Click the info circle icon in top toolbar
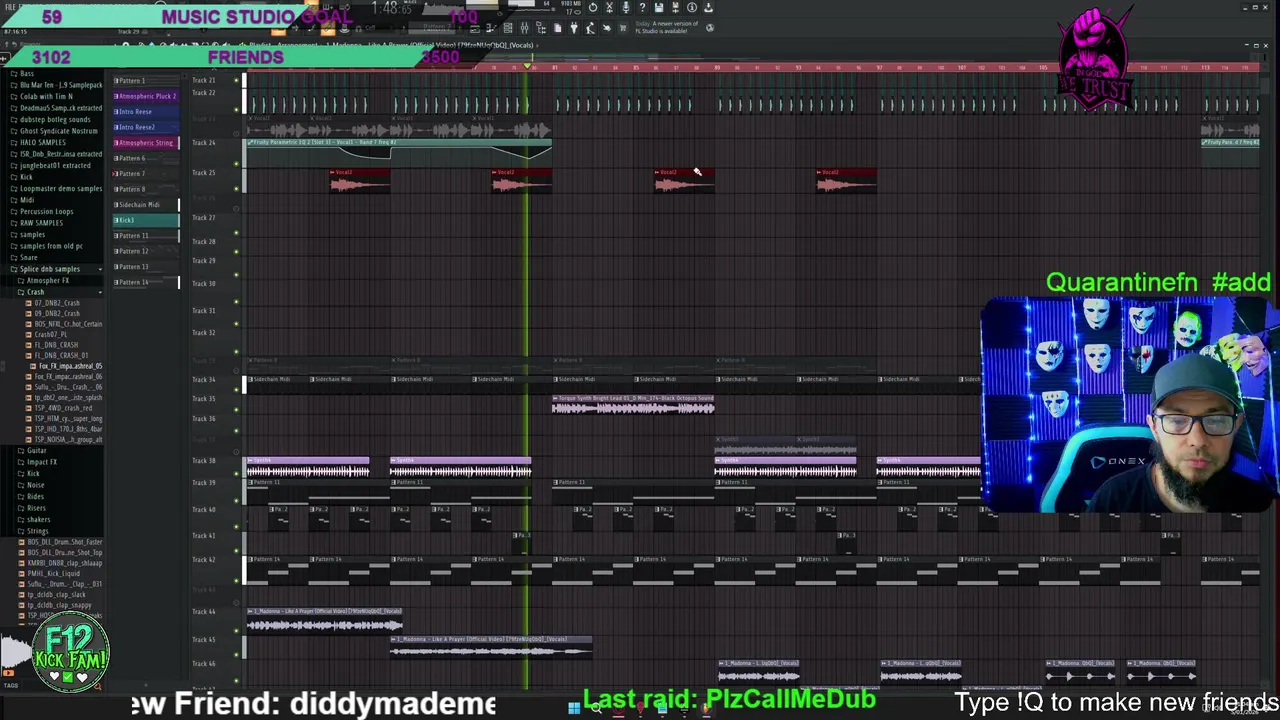The image size is (1280, 720). pyautogui.click(x=692, y=8)
